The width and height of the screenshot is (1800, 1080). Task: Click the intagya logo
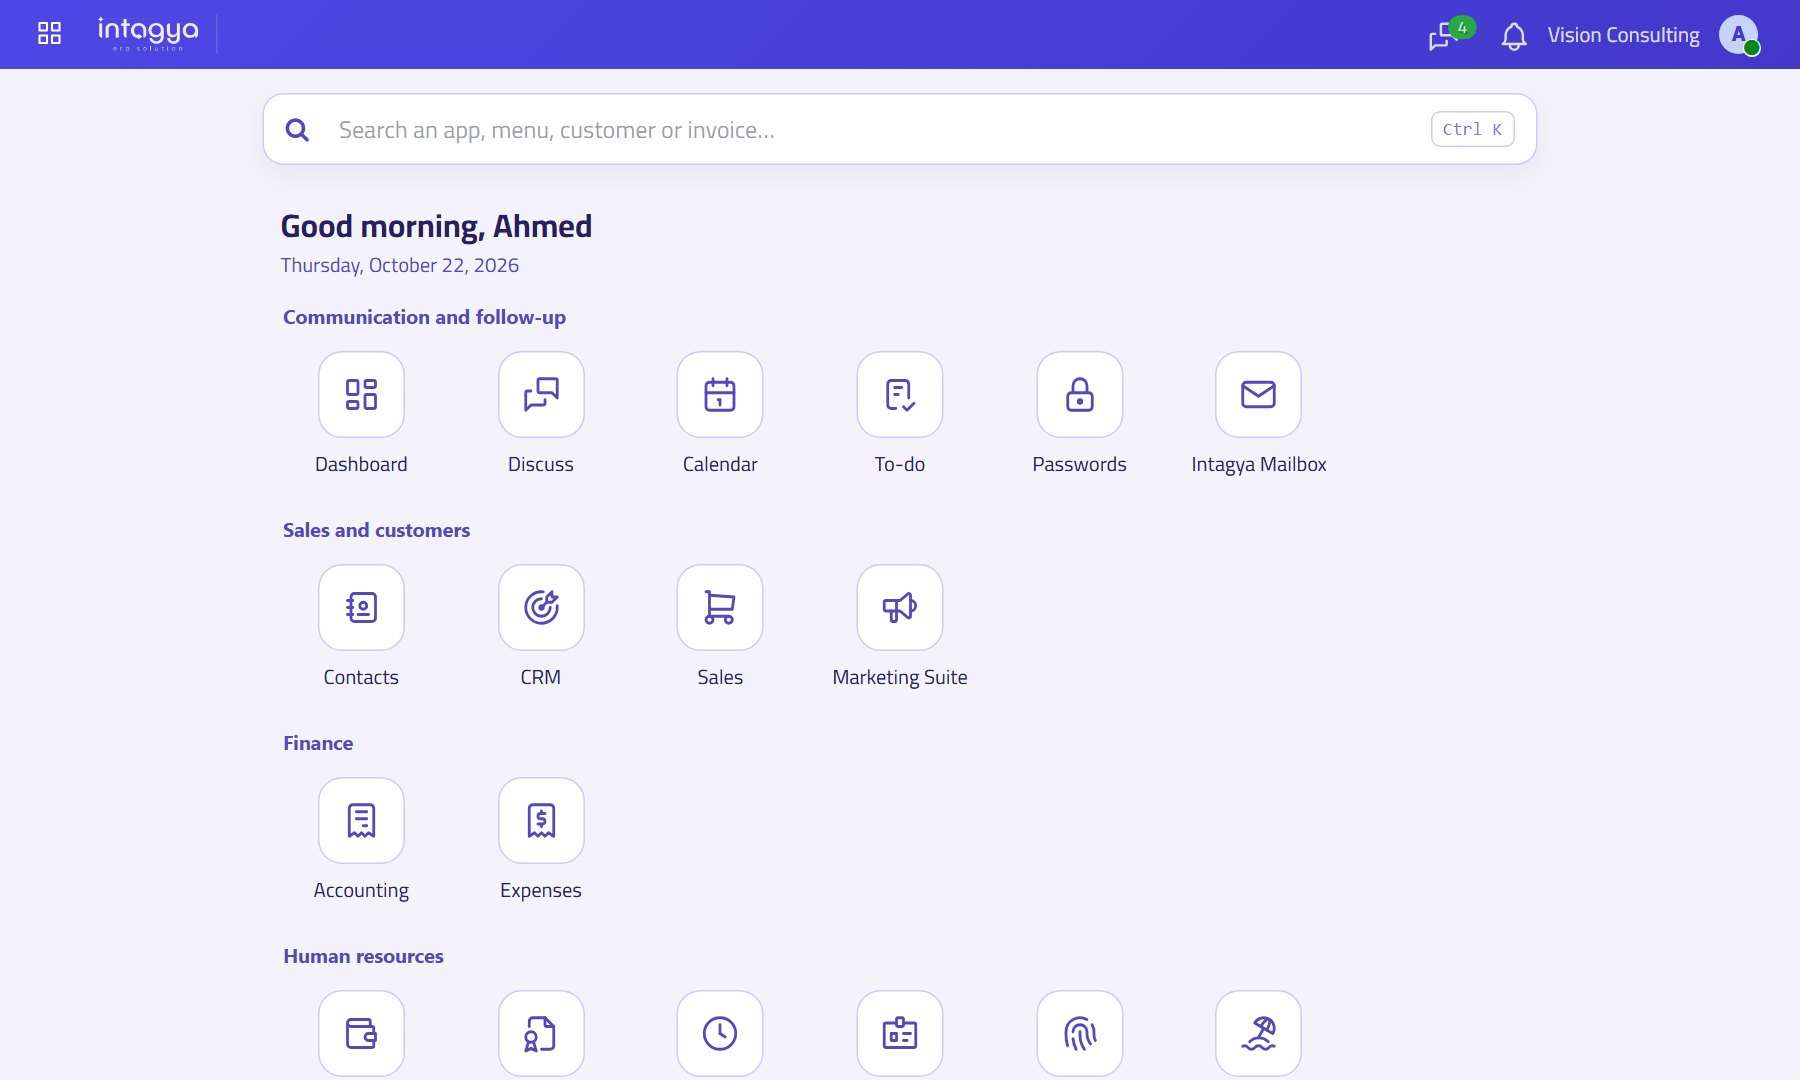tap(148, 34)
